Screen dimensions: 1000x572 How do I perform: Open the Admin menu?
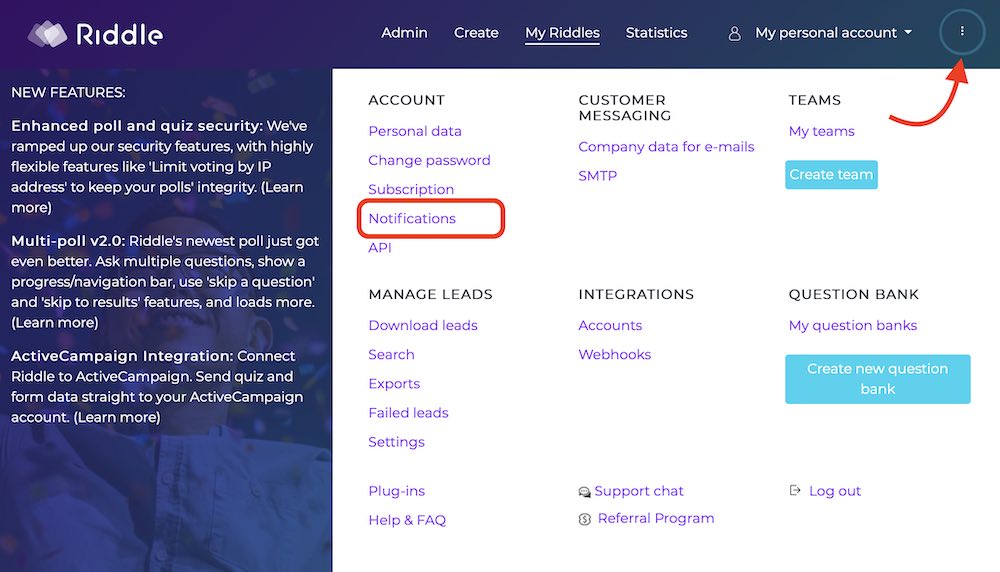(x=404, y=33)
